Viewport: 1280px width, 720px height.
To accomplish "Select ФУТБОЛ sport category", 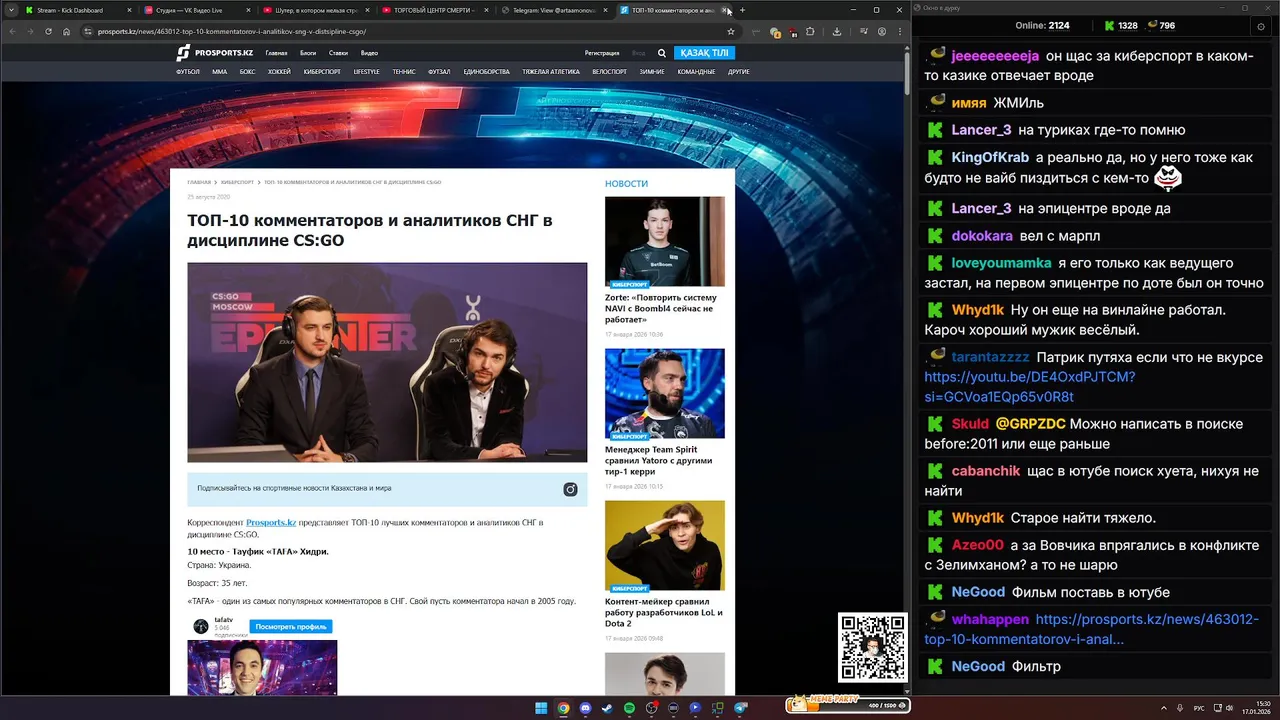I will coord(188,72).
